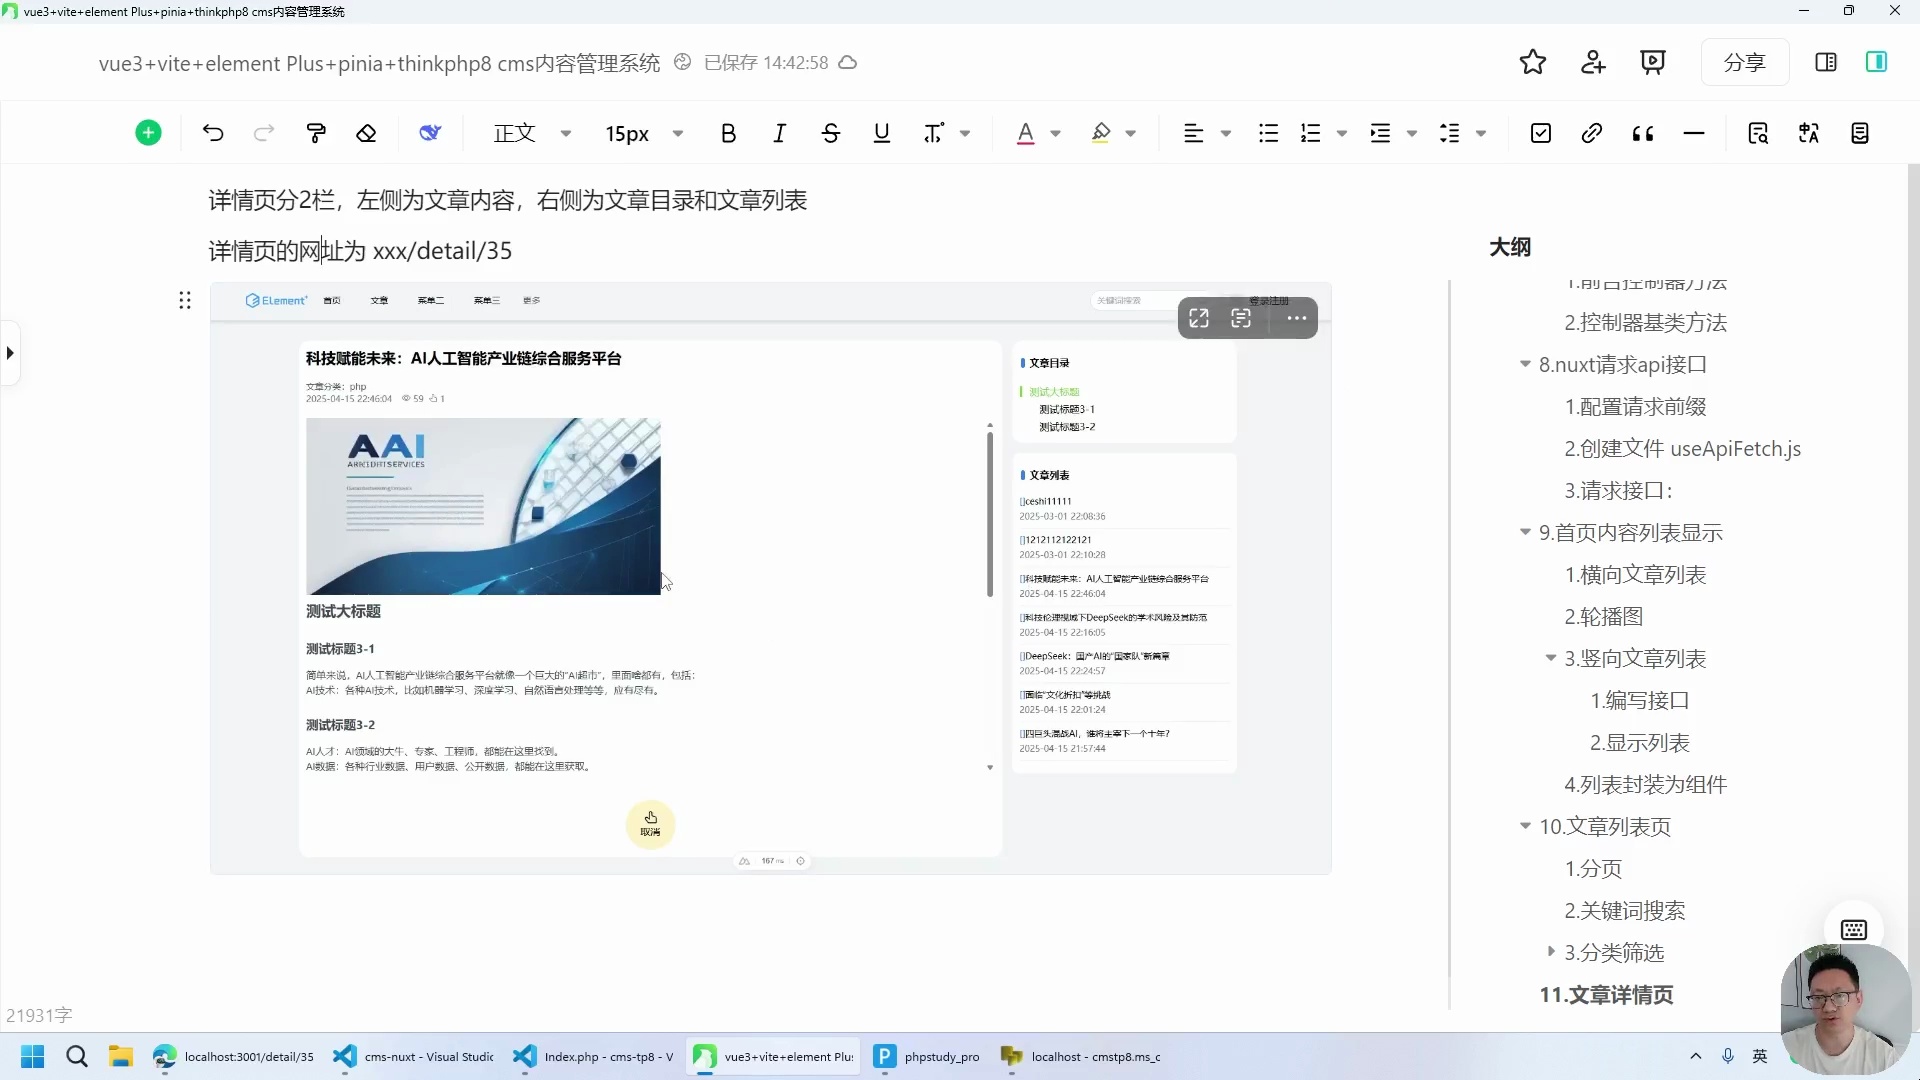Toggle underline formatting

(x=882, y=133)
